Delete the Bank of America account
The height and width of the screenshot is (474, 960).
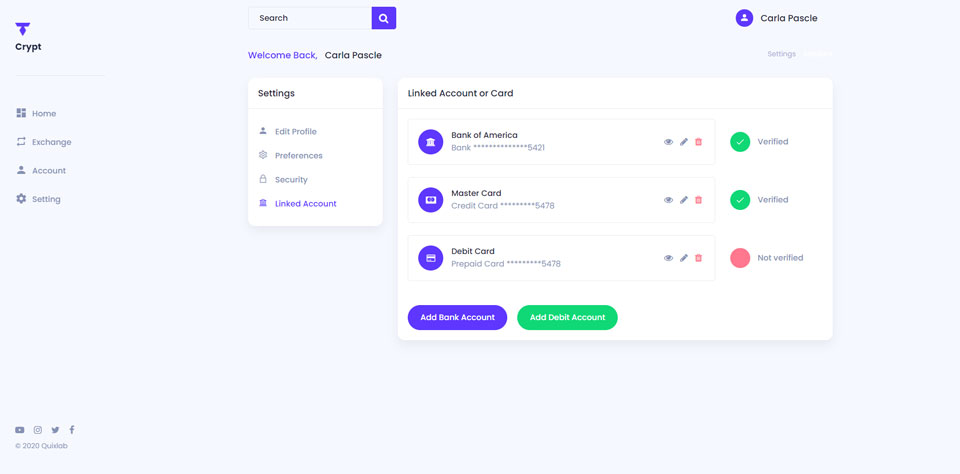698,142
